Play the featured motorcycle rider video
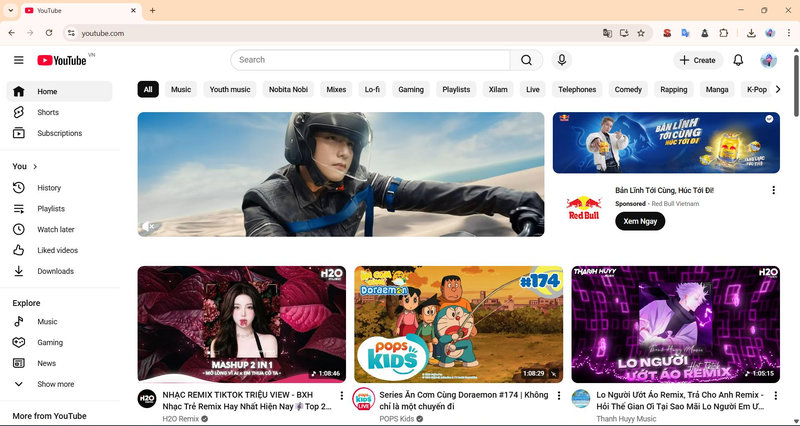The height and width of the screenshot is (426, 800). tap(341, 174)
